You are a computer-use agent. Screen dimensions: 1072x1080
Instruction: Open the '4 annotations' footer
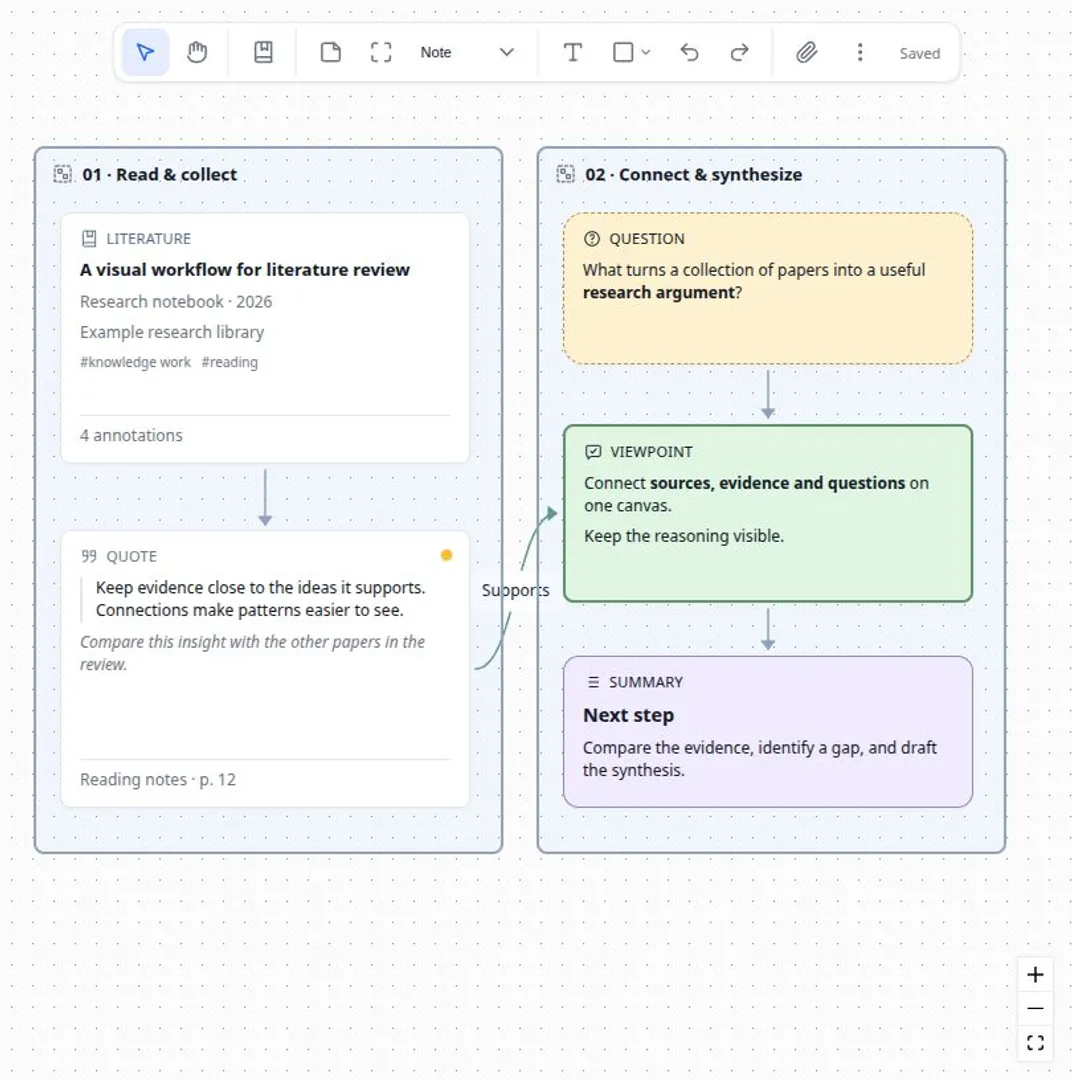tap(132, 435)
